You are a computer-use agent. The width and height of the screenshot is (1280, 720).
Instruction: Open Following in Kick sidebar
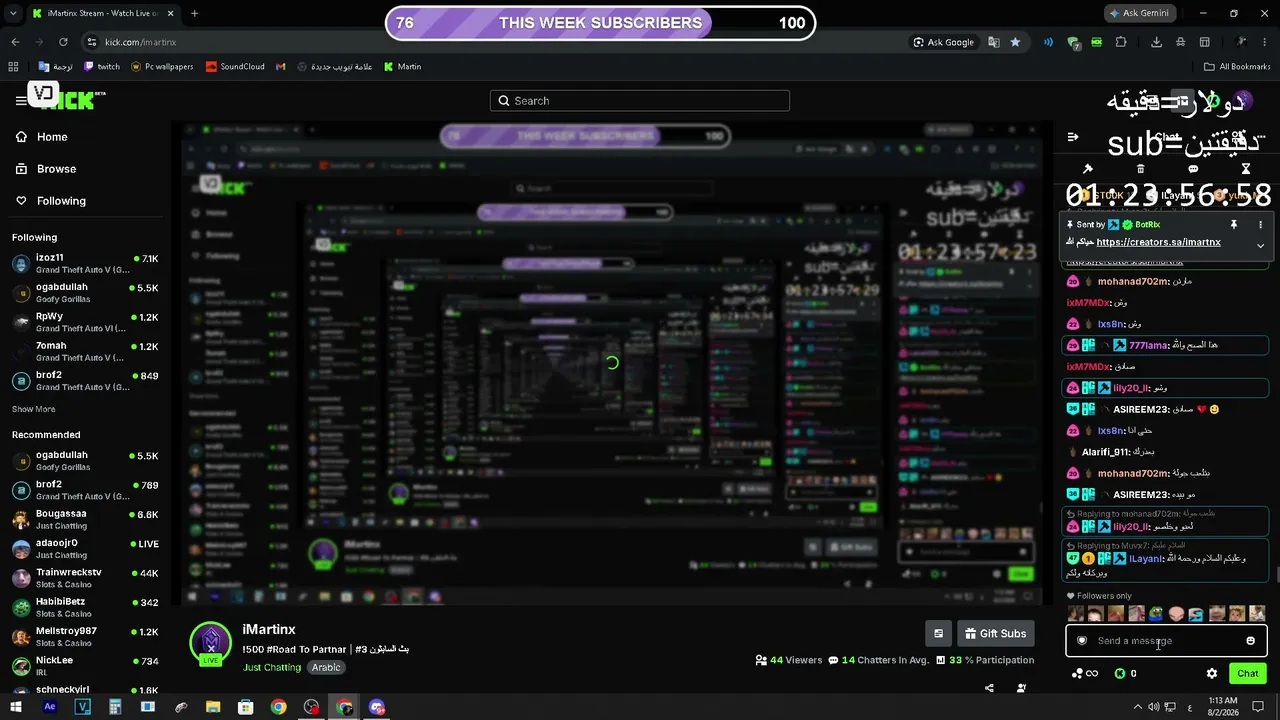(51, 201)
